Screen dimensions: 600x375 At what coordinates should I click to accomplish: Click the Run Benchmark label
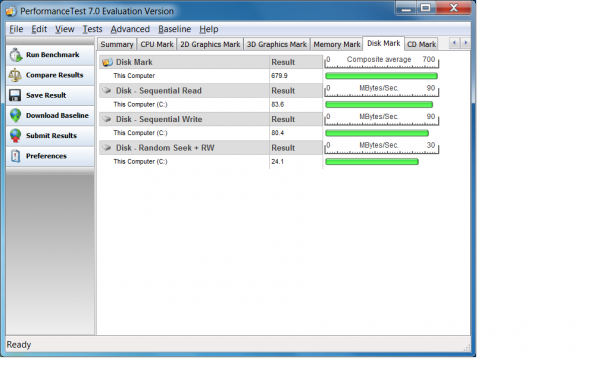pos(52,55)
